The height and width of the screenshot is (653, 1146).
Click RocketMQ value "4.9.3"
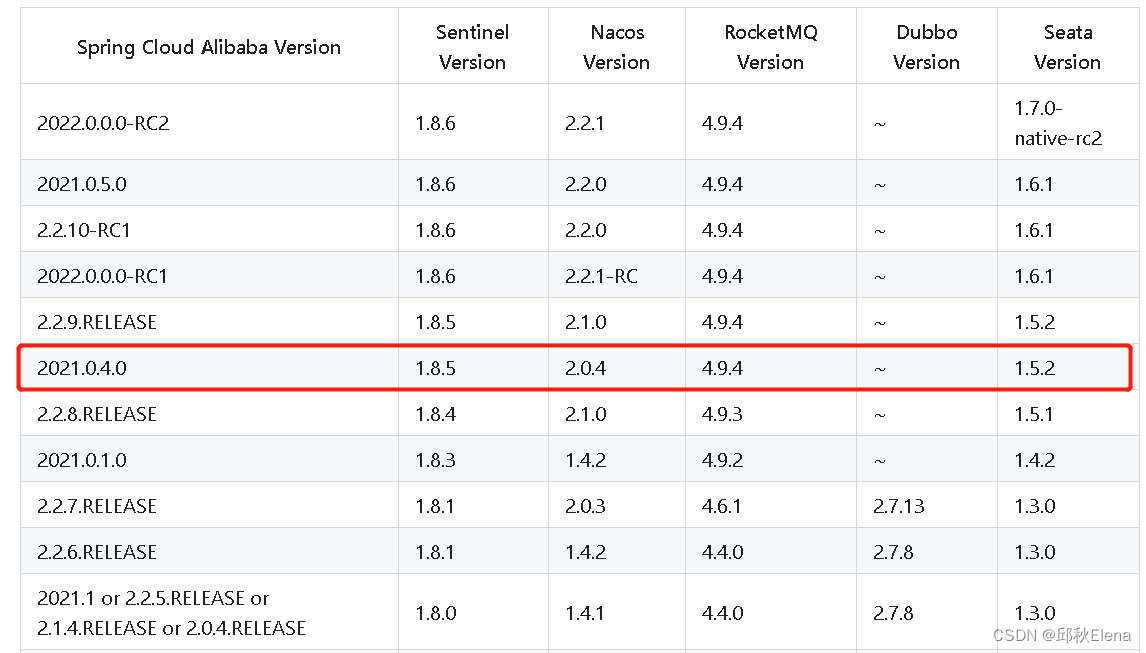[722, 414]
